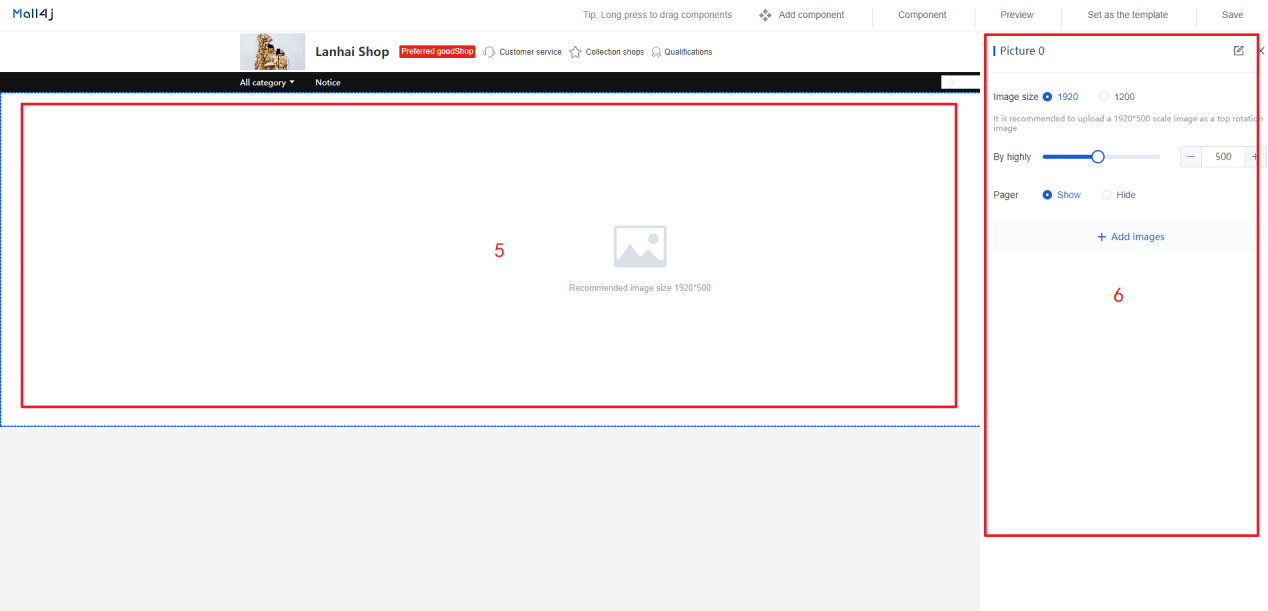Image resolution: width=1268 pixels, height=611 pixels.
Task: Click the image placeholder icon in the banner
Action: tap(640, 246)
